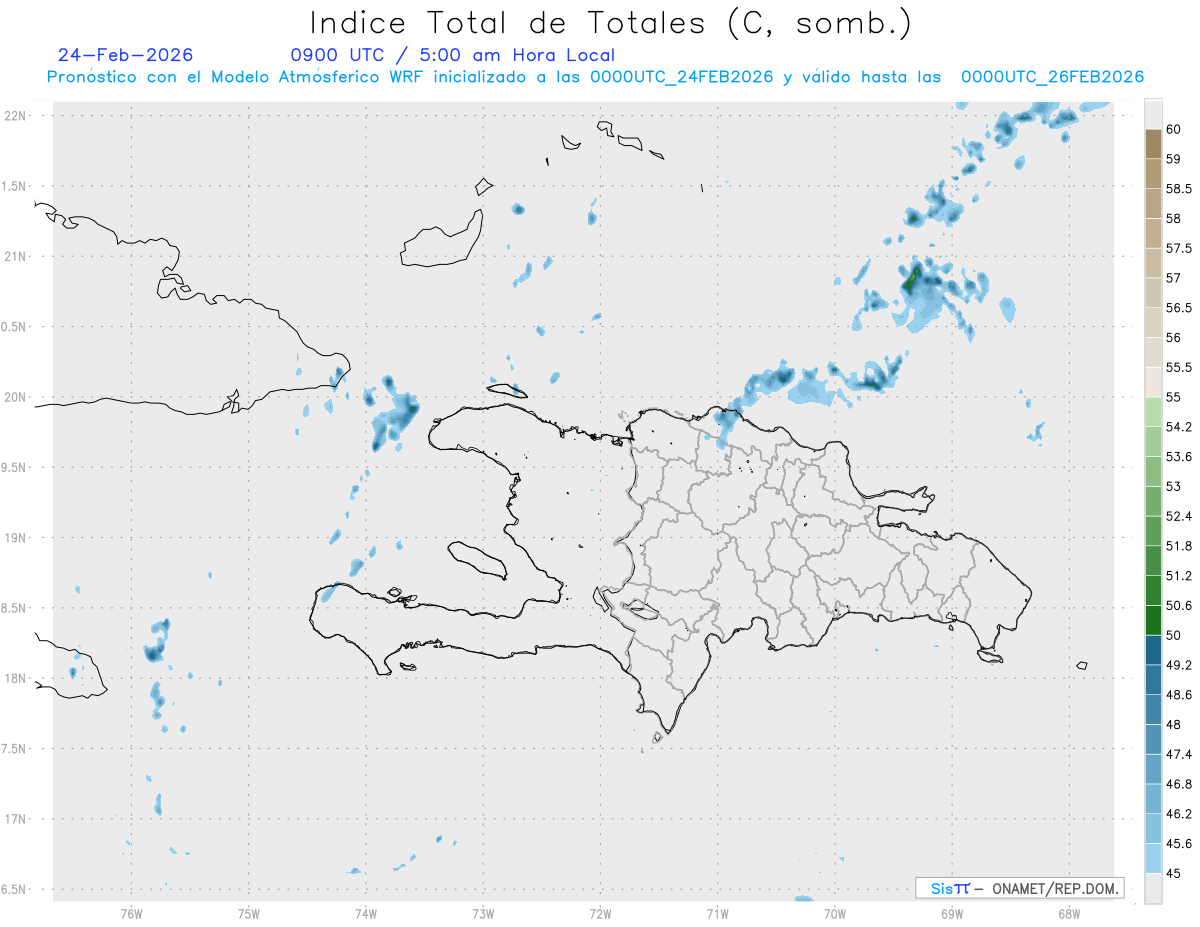Screen dimensions: 1200x927
Task: Click the '17N' latitude label
Action: click(x=15, y=819)
